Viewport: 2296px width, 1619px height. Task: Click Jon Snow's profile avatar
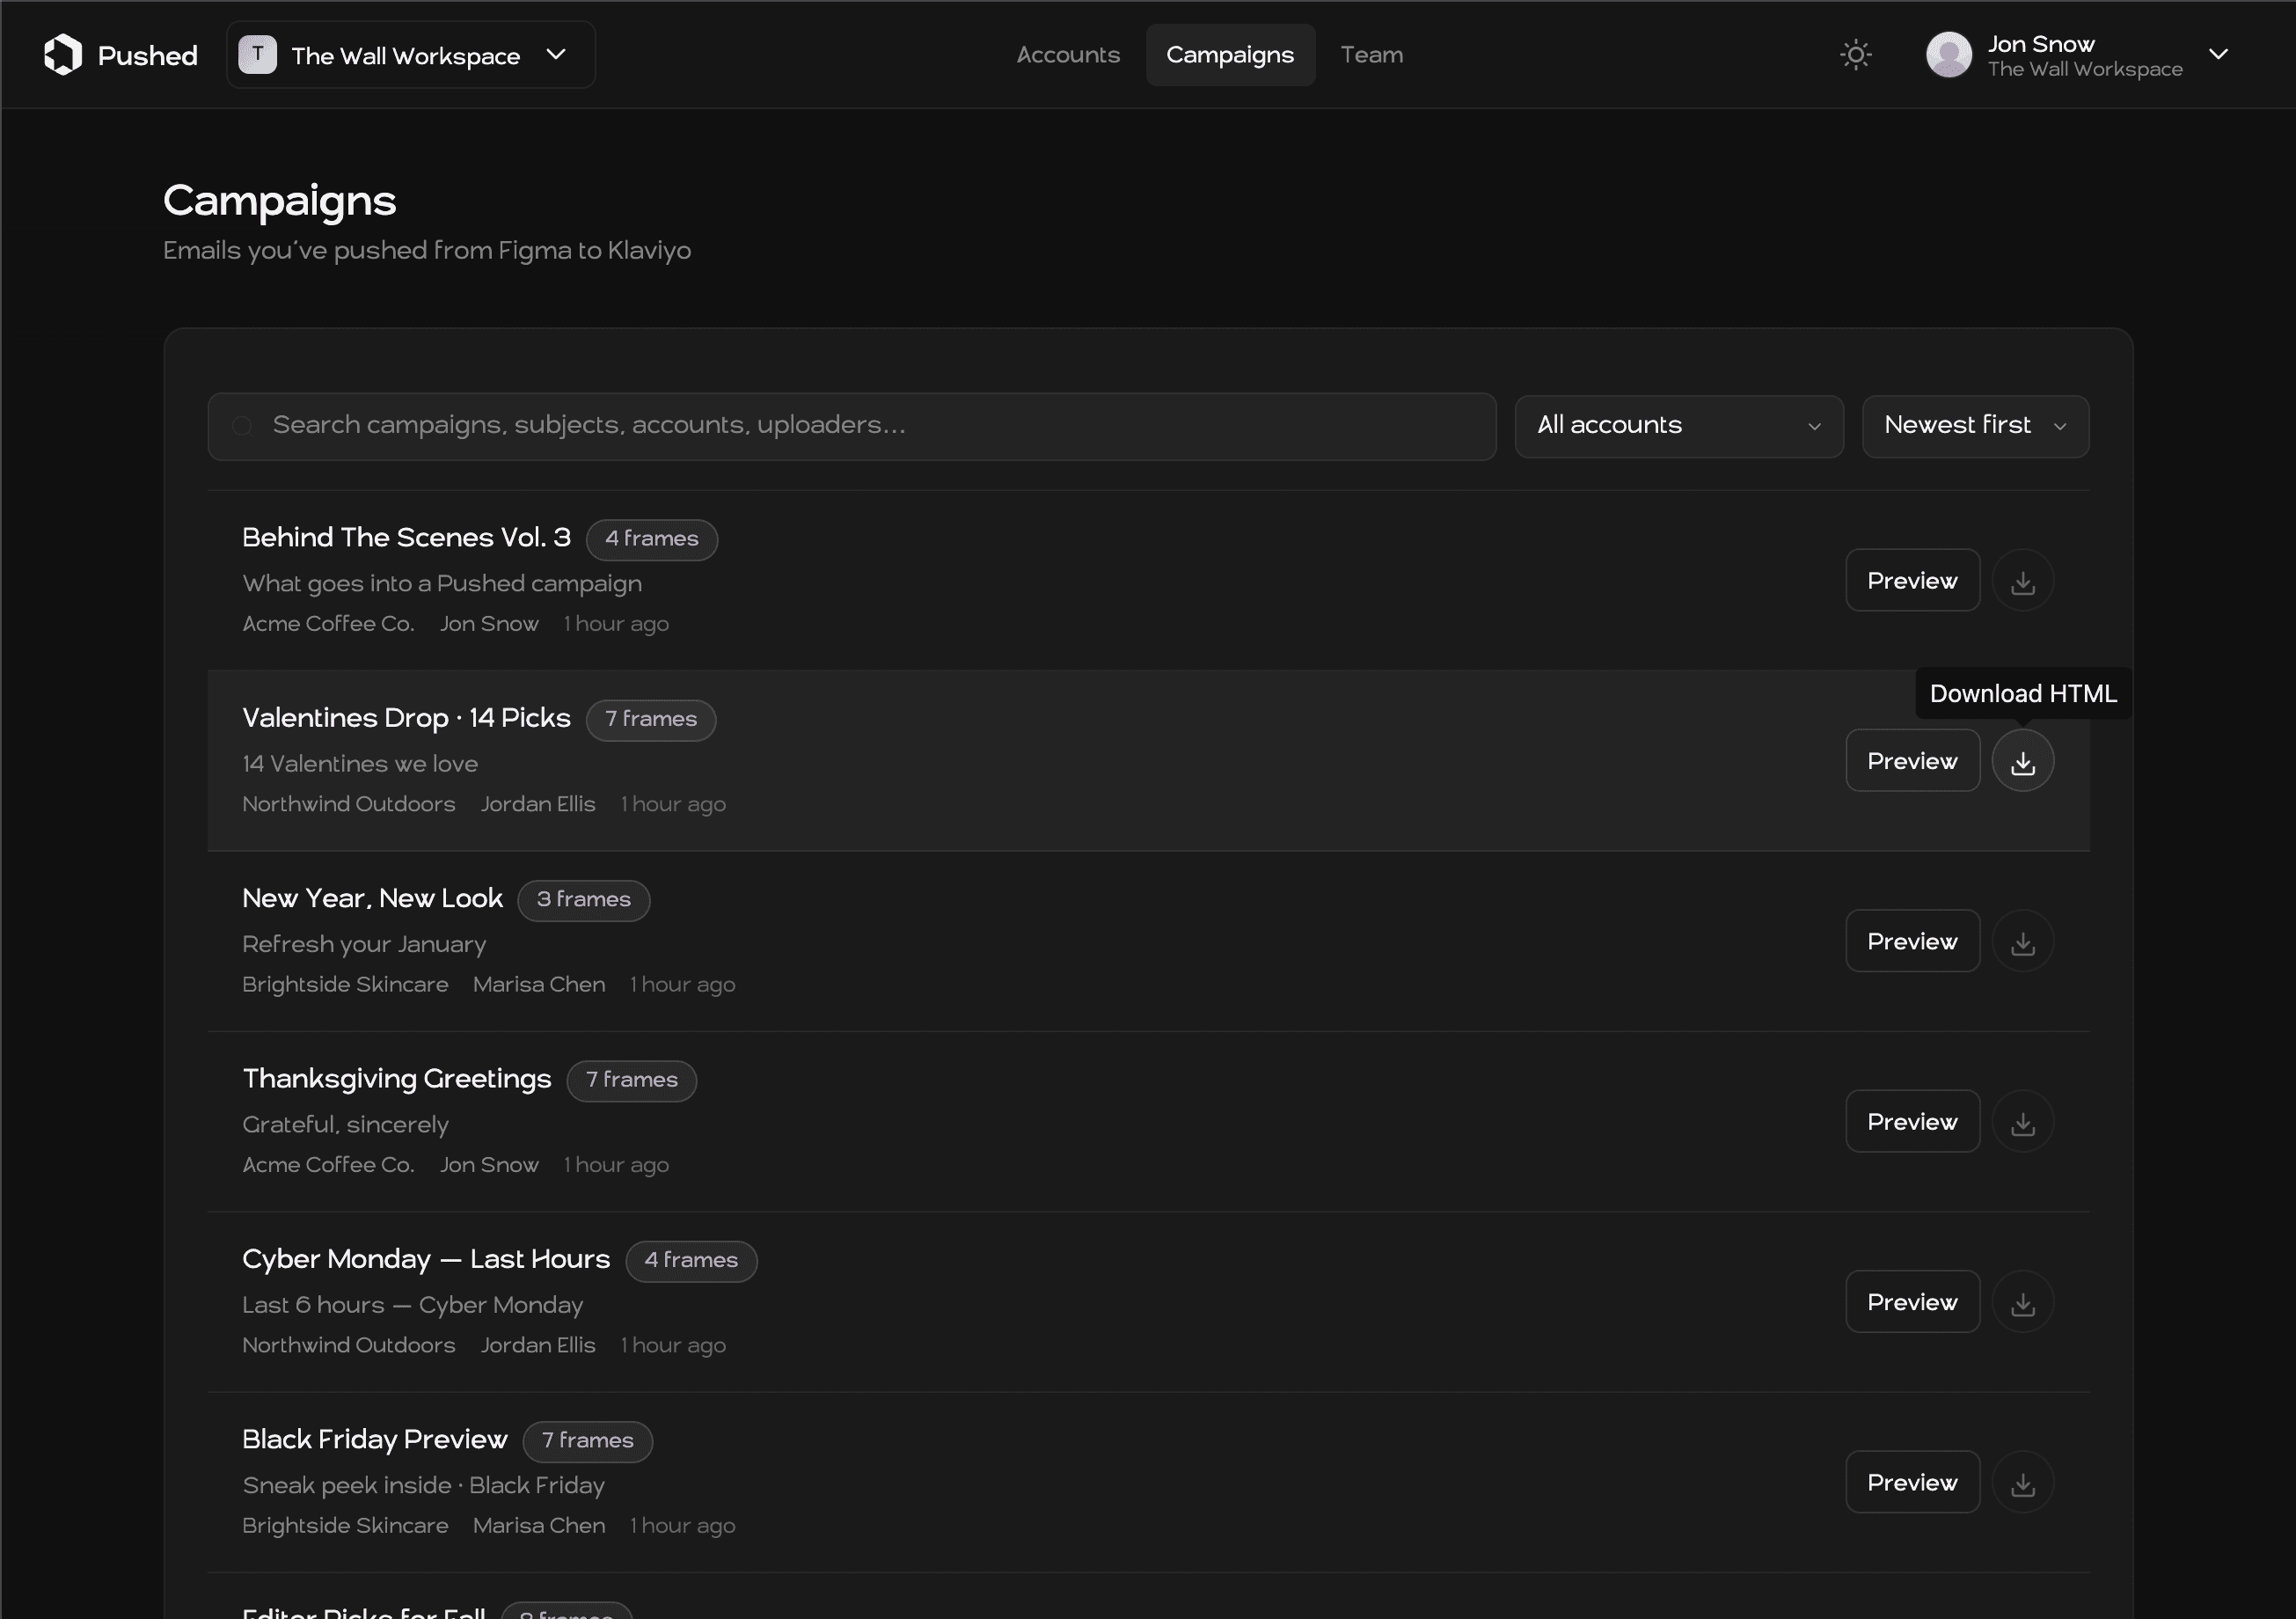coord(1949,55)
